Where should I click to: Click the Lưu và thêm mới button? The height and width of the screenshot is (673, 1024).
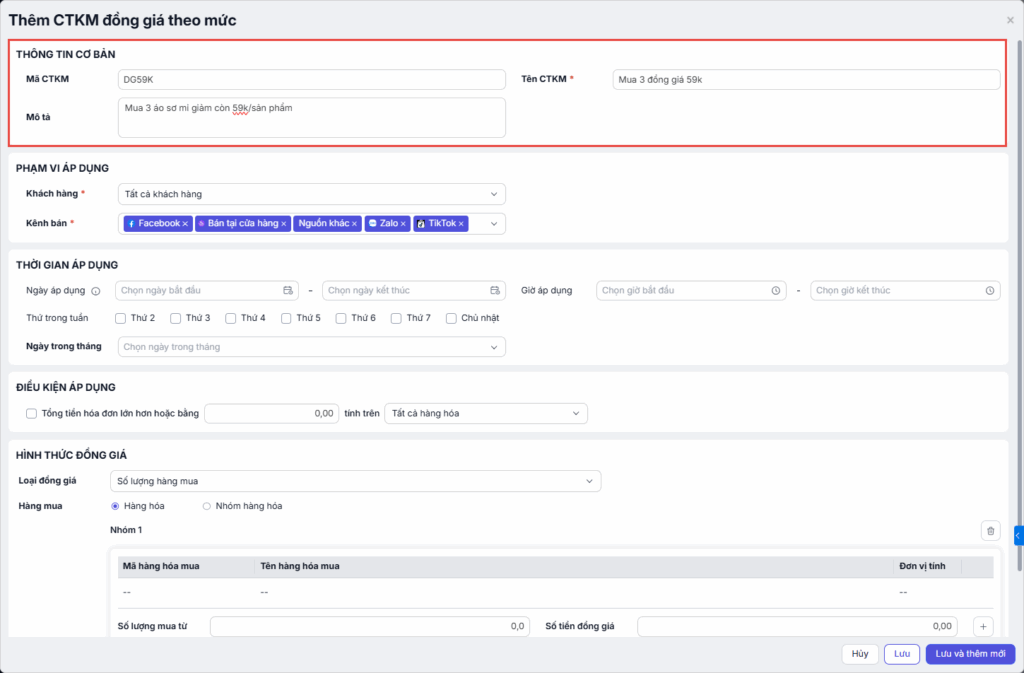[970, 654]
